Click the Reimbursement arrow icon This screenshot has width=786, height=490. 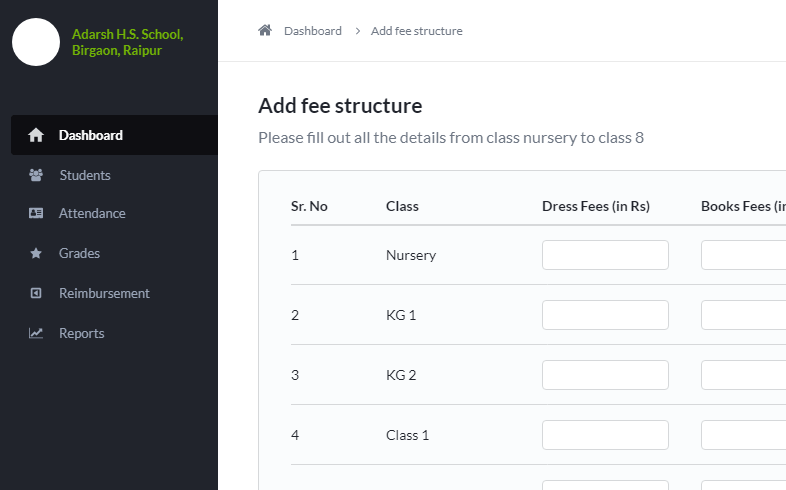click(x=36, y=293)
